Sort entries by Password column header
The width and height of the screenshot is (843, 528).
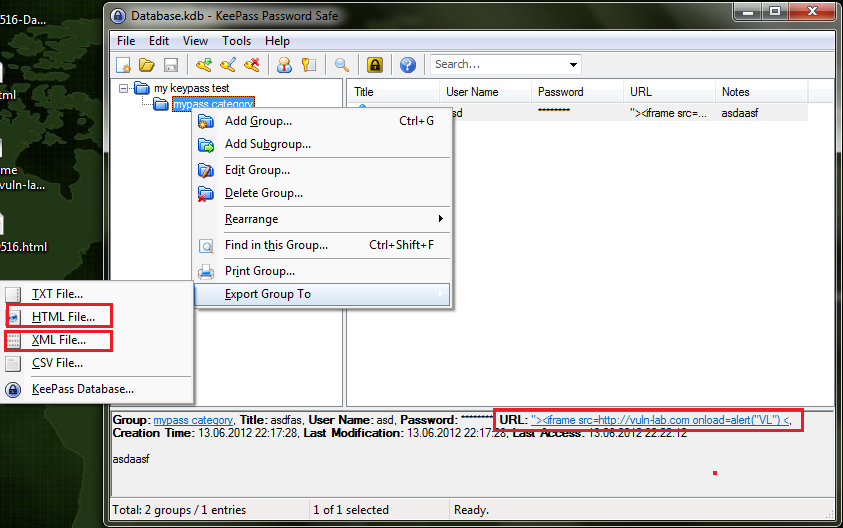pyautogui.click(x=577, y=92)
